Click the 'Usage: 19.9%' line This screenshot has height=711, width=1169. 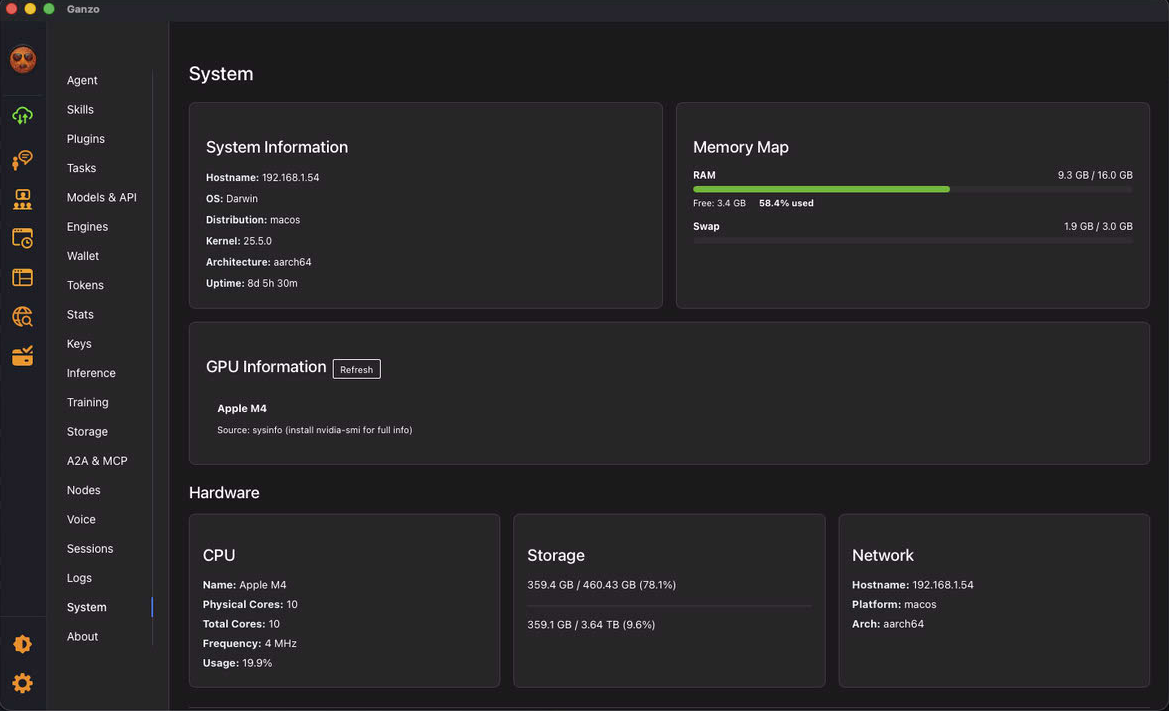(237, 663)
